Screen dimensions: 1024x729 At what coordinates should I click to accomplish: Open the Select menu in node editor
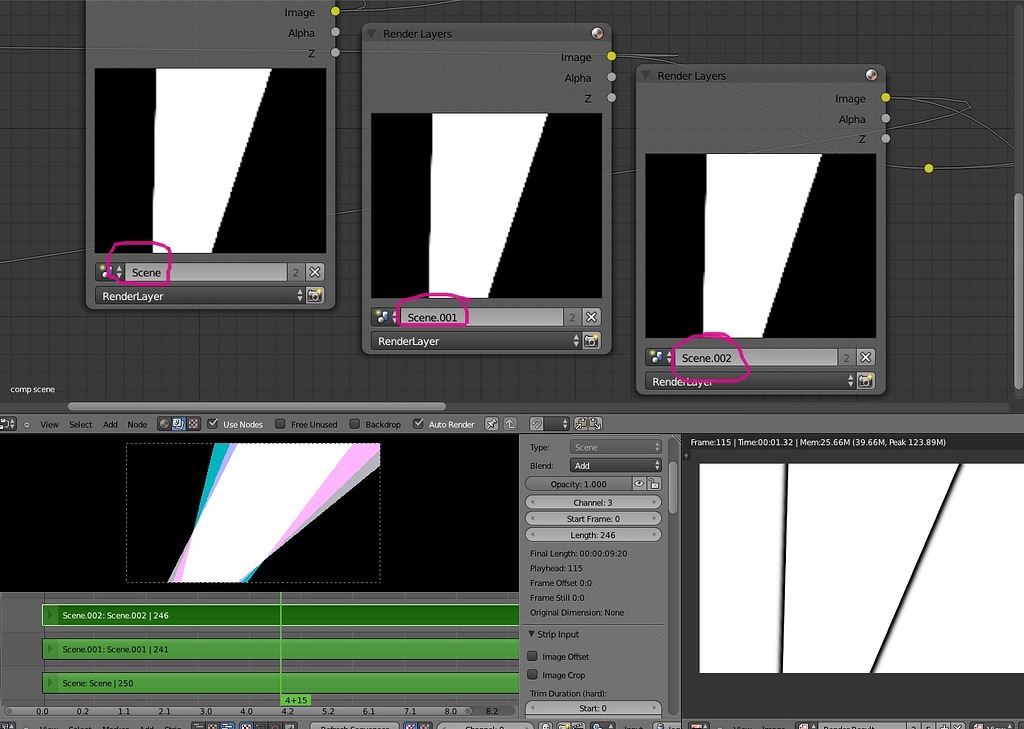[80, 425]
